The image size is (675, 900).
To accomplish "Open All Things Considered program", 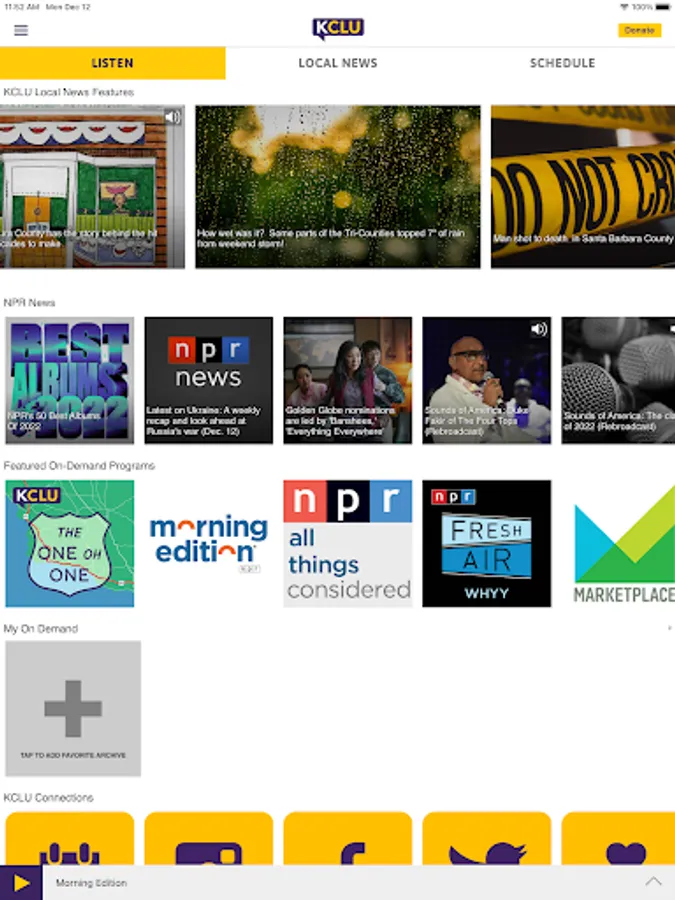I will point(347,544).
